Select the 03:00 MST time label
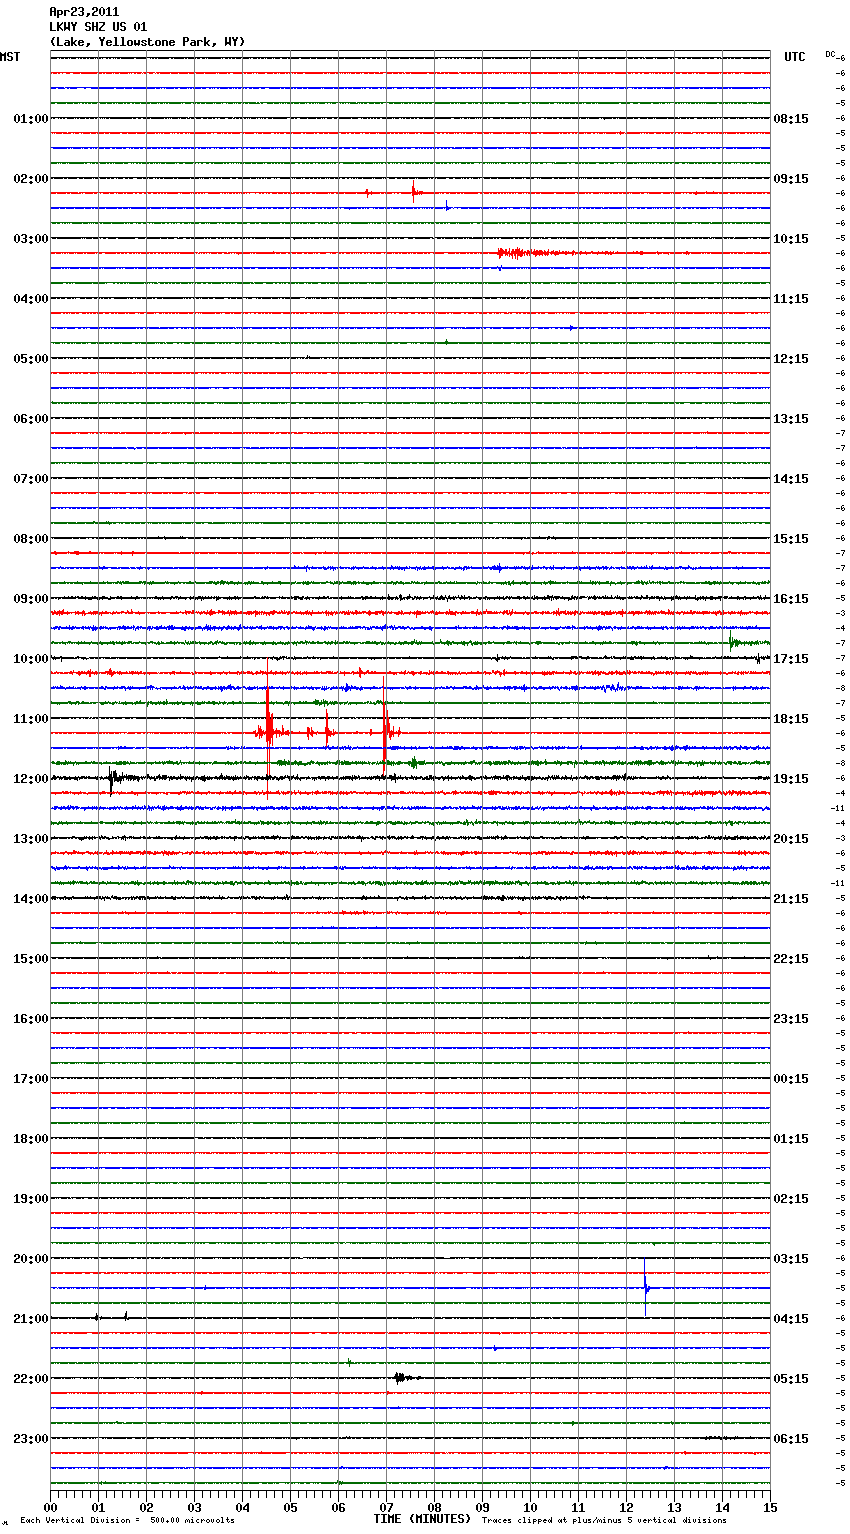 pos(30,238)
